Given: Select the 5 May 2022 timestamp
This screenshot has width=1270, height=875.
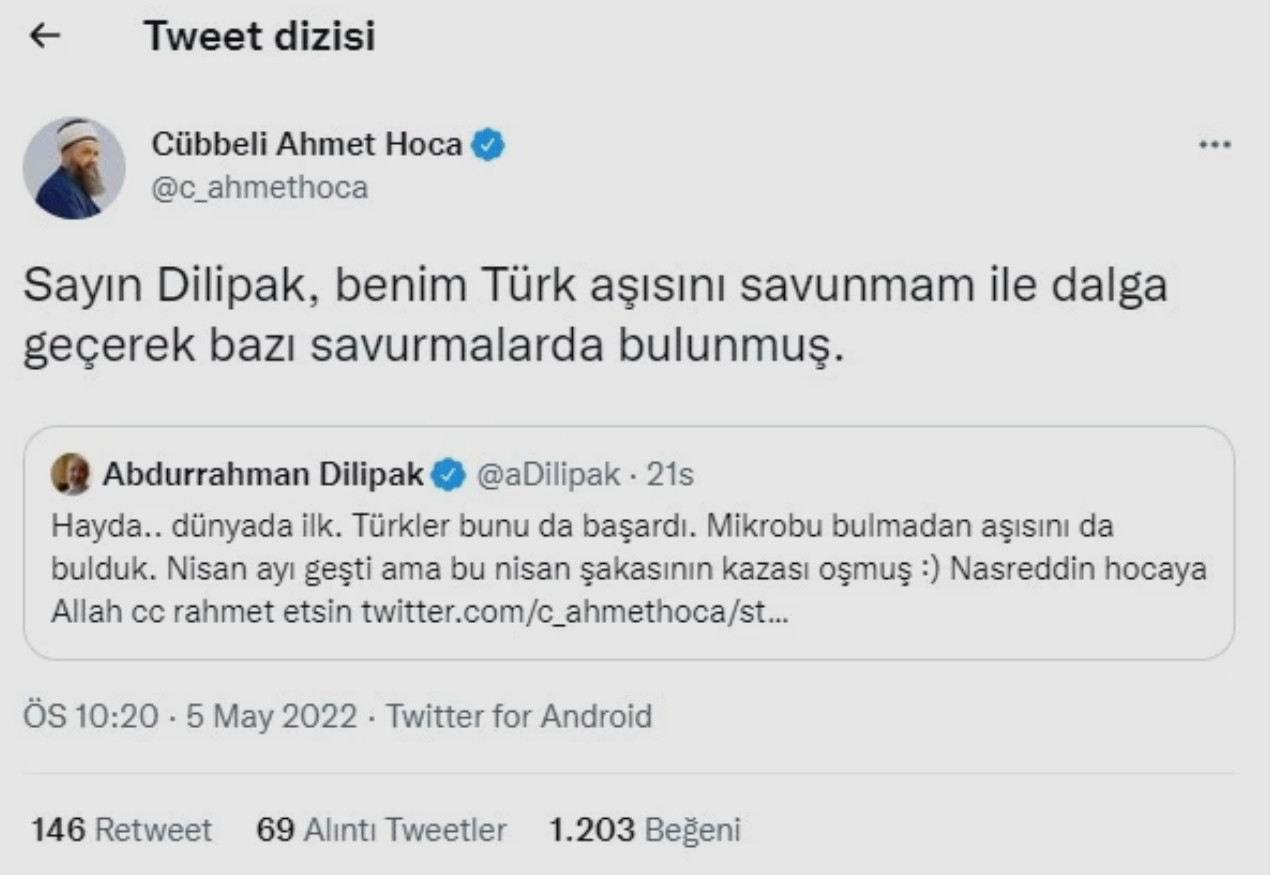Looking at the screenshot, I should tap(268, 716).
